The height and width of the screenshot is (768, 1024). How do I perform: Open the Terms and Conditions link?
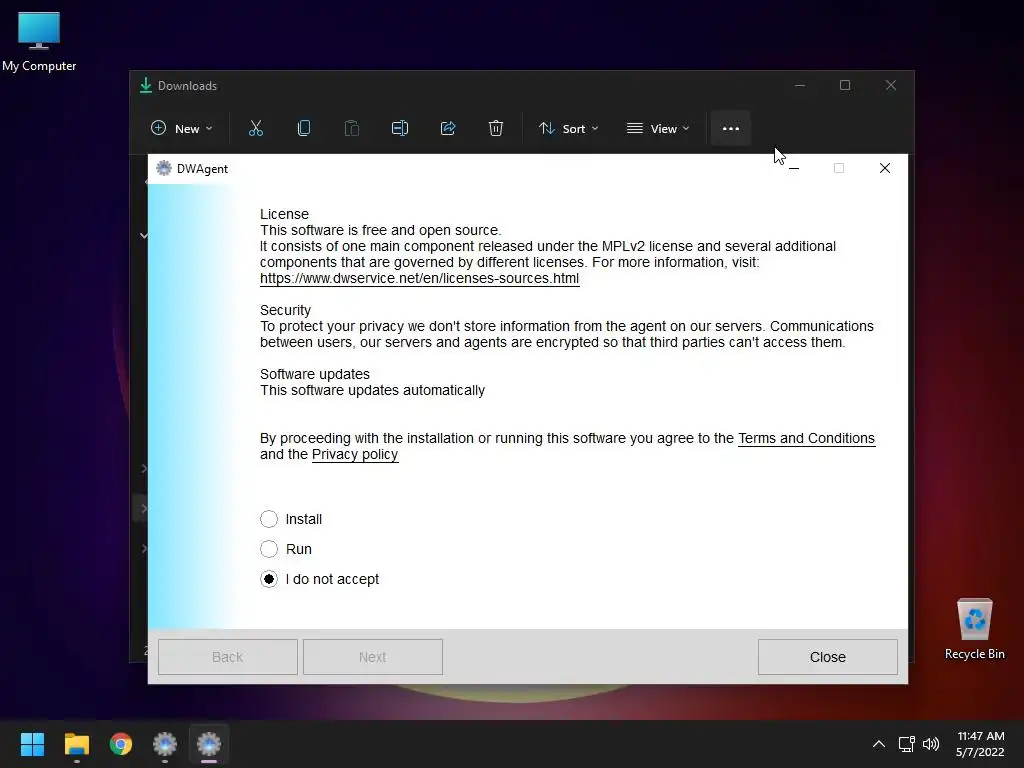point(806,438)
